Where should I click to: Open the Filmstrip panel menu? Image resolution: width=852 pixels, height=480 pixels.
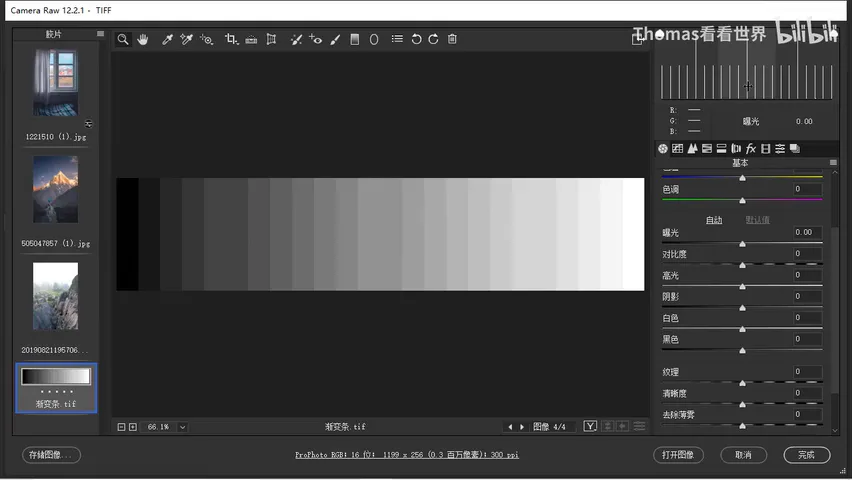(101, 34)
